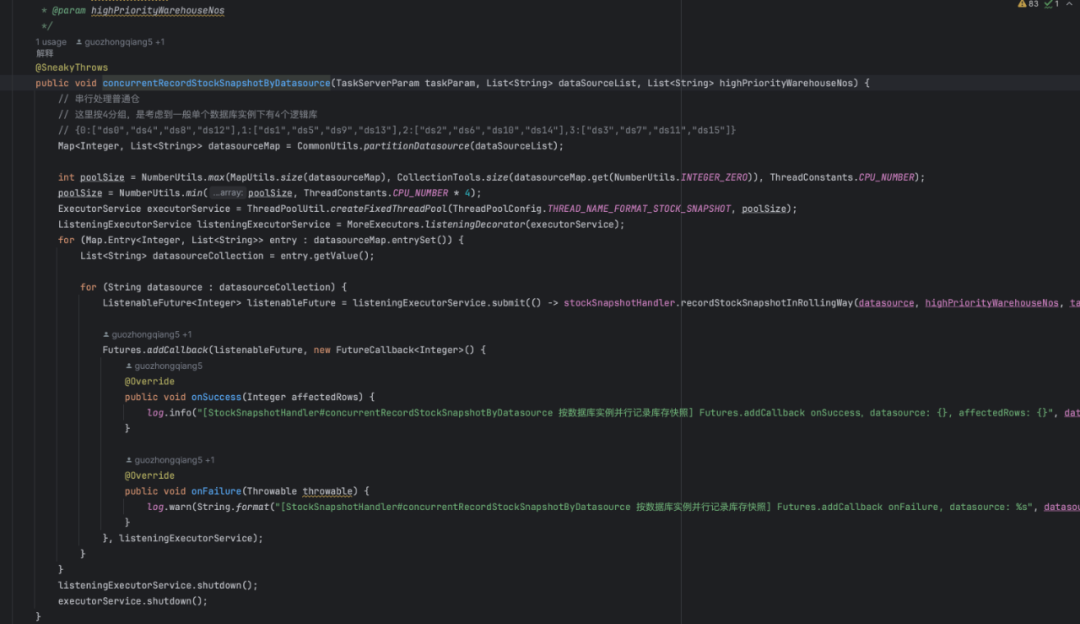The image size is (1080, 624).
Task: Click the partitionDatasource method call
Action: coord(417,146)
